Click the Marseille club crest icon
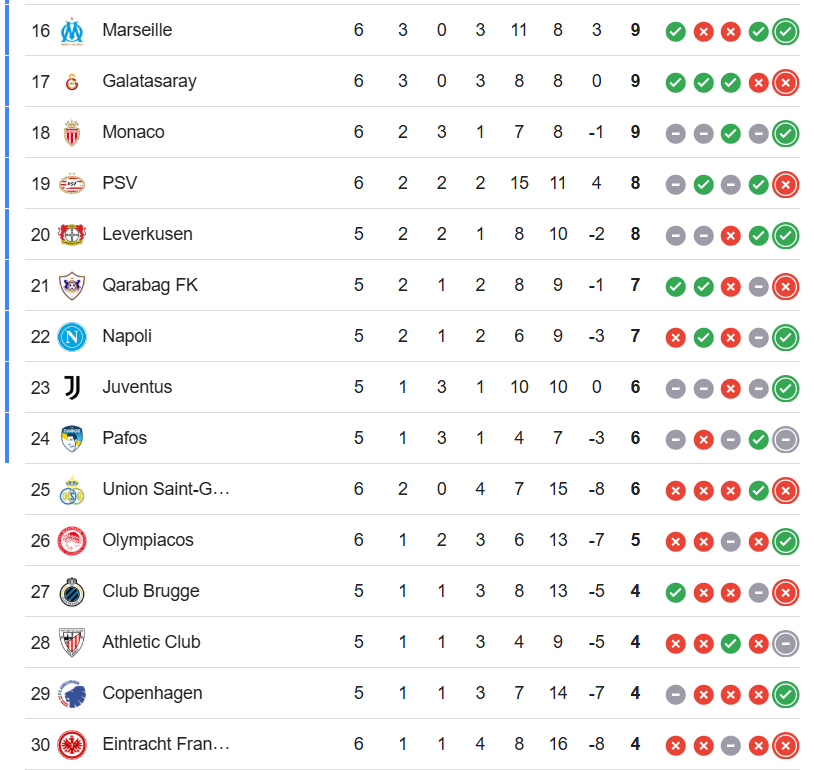Image resolution: width=814 pixels, height=770 pixels. 72,31
